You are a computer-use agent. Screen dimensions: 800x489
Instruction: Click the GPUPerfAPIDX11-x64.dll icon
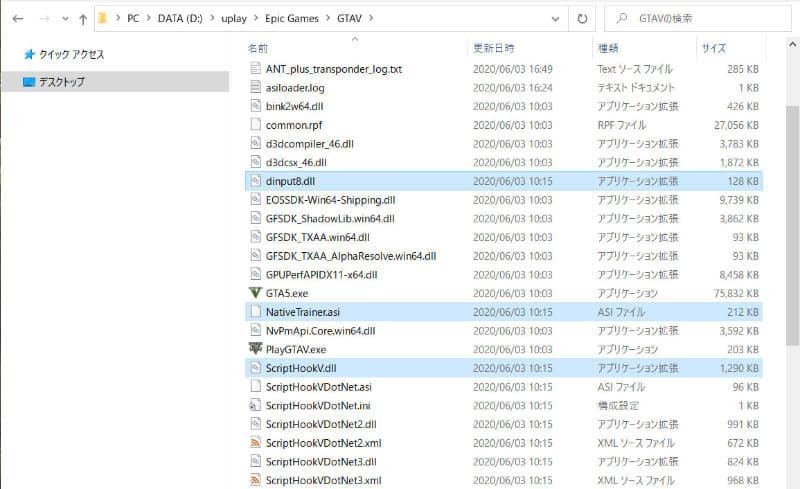pyautogui.click(x=255, y=274)
